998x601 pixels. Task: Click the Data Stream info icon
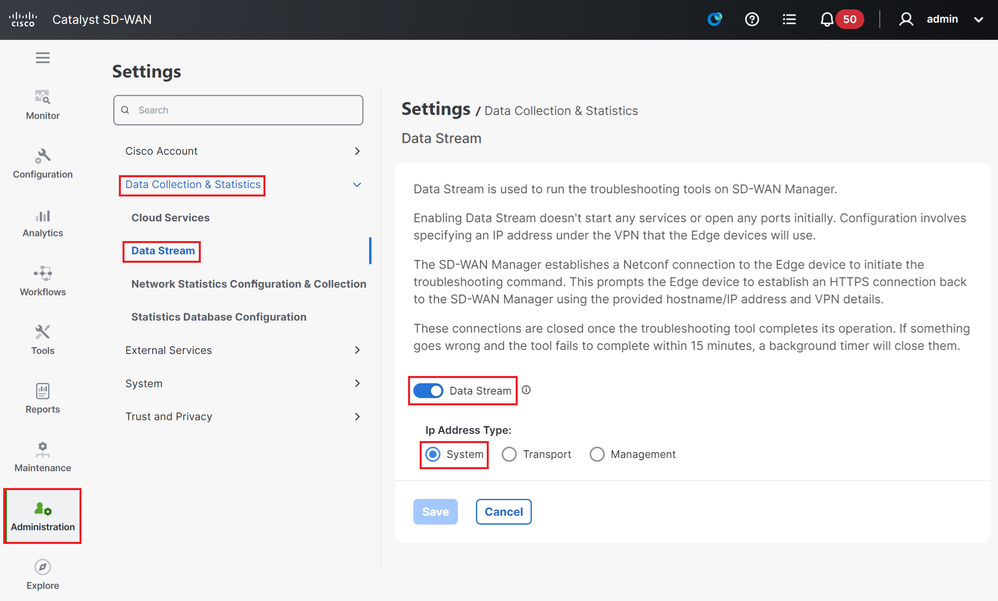[526, 390]
